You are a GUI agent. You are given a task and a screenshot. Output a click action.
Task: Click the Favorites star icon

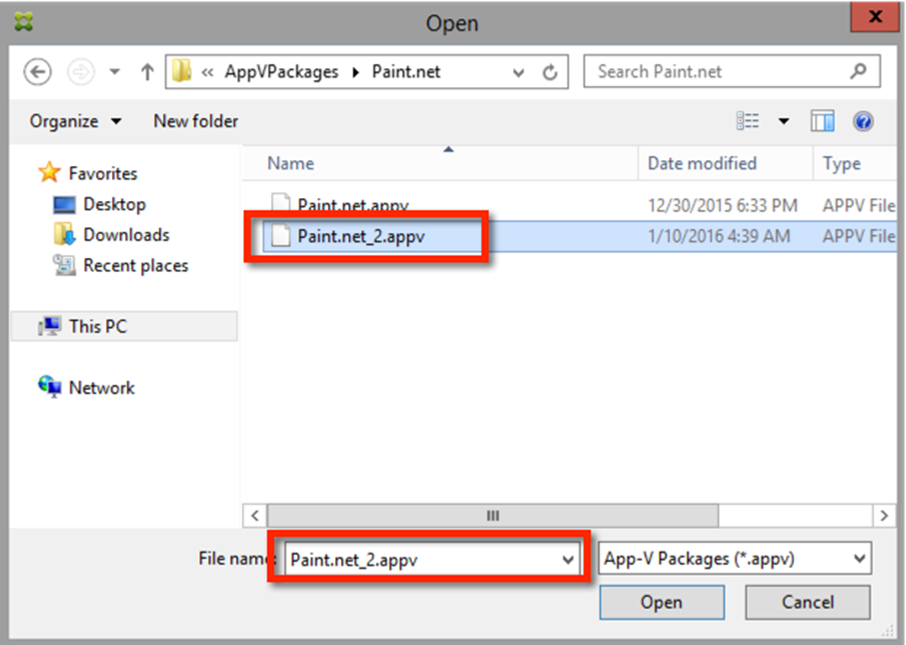click(x=49, y=172)
